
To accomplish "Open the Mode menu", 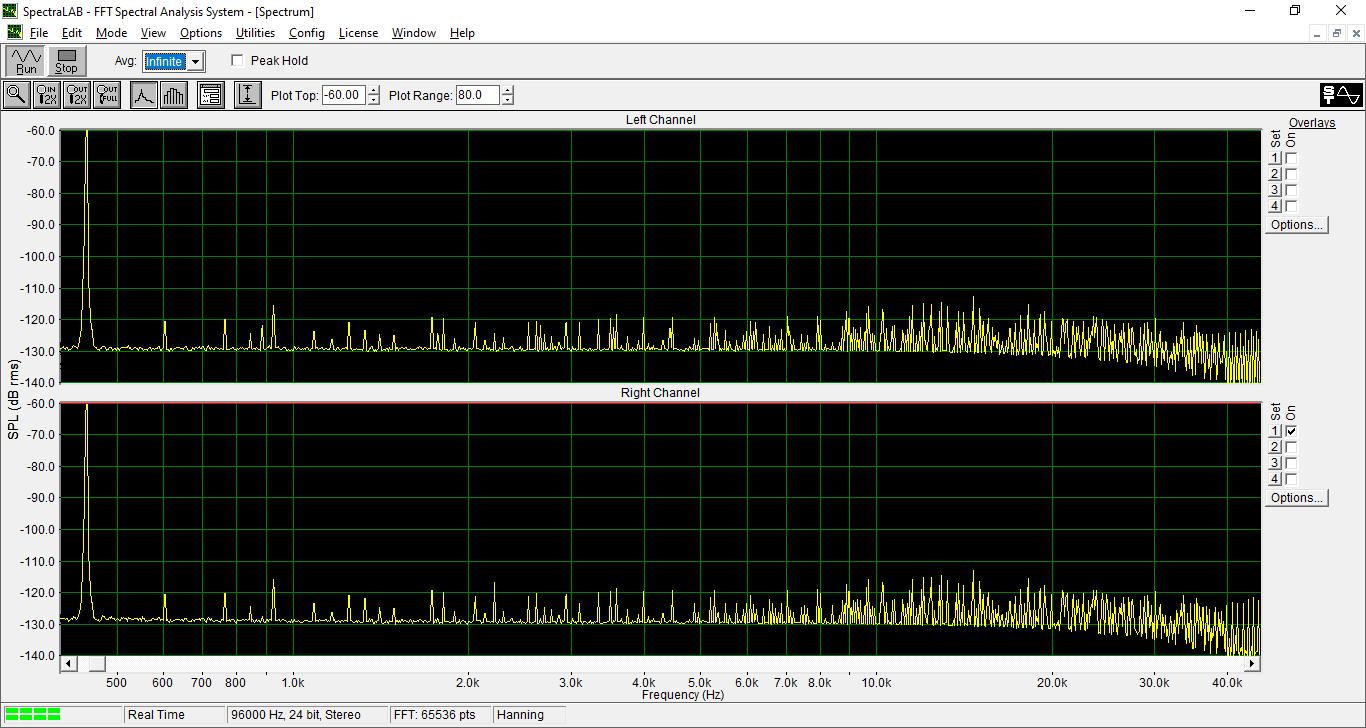I will 111,33.
